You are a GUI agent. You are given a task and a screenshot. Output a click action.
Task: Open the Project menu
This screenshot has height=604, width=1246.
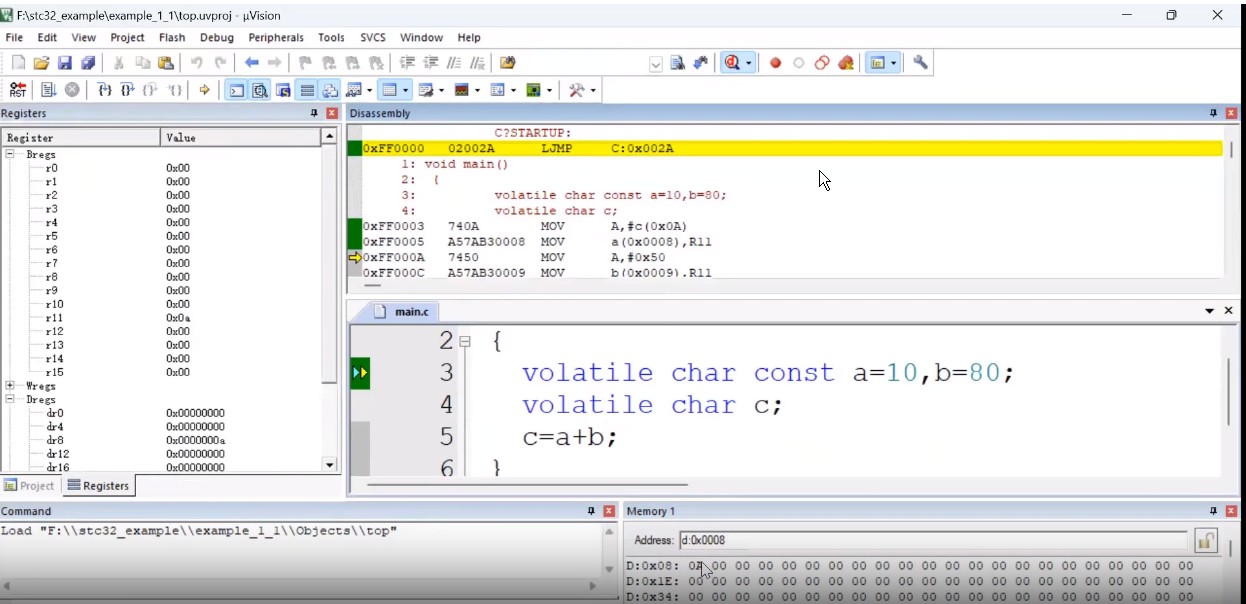click(x=127, y=37)
